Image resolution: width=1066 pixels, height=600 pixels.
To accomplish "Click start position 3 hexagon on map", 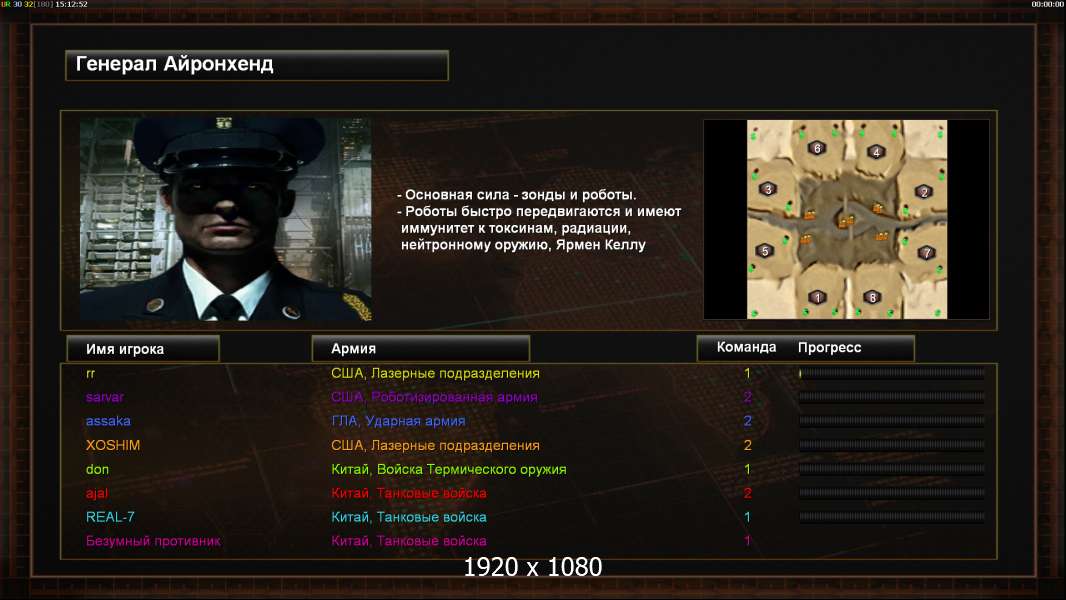I will pyautogui.click(x=768, y=189).
